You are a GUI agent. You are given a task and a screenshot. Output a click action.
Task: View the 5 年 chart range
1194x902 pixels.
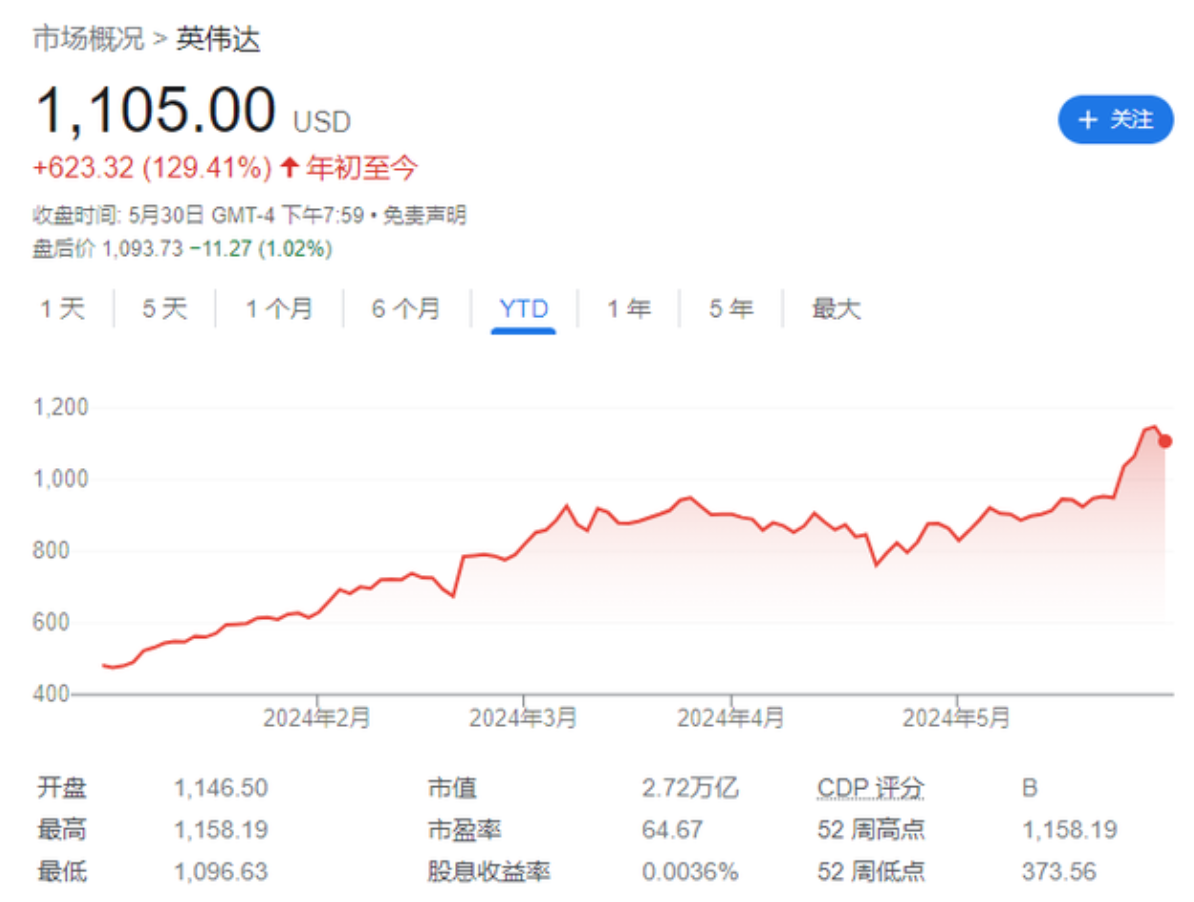(x=730, y=309)
